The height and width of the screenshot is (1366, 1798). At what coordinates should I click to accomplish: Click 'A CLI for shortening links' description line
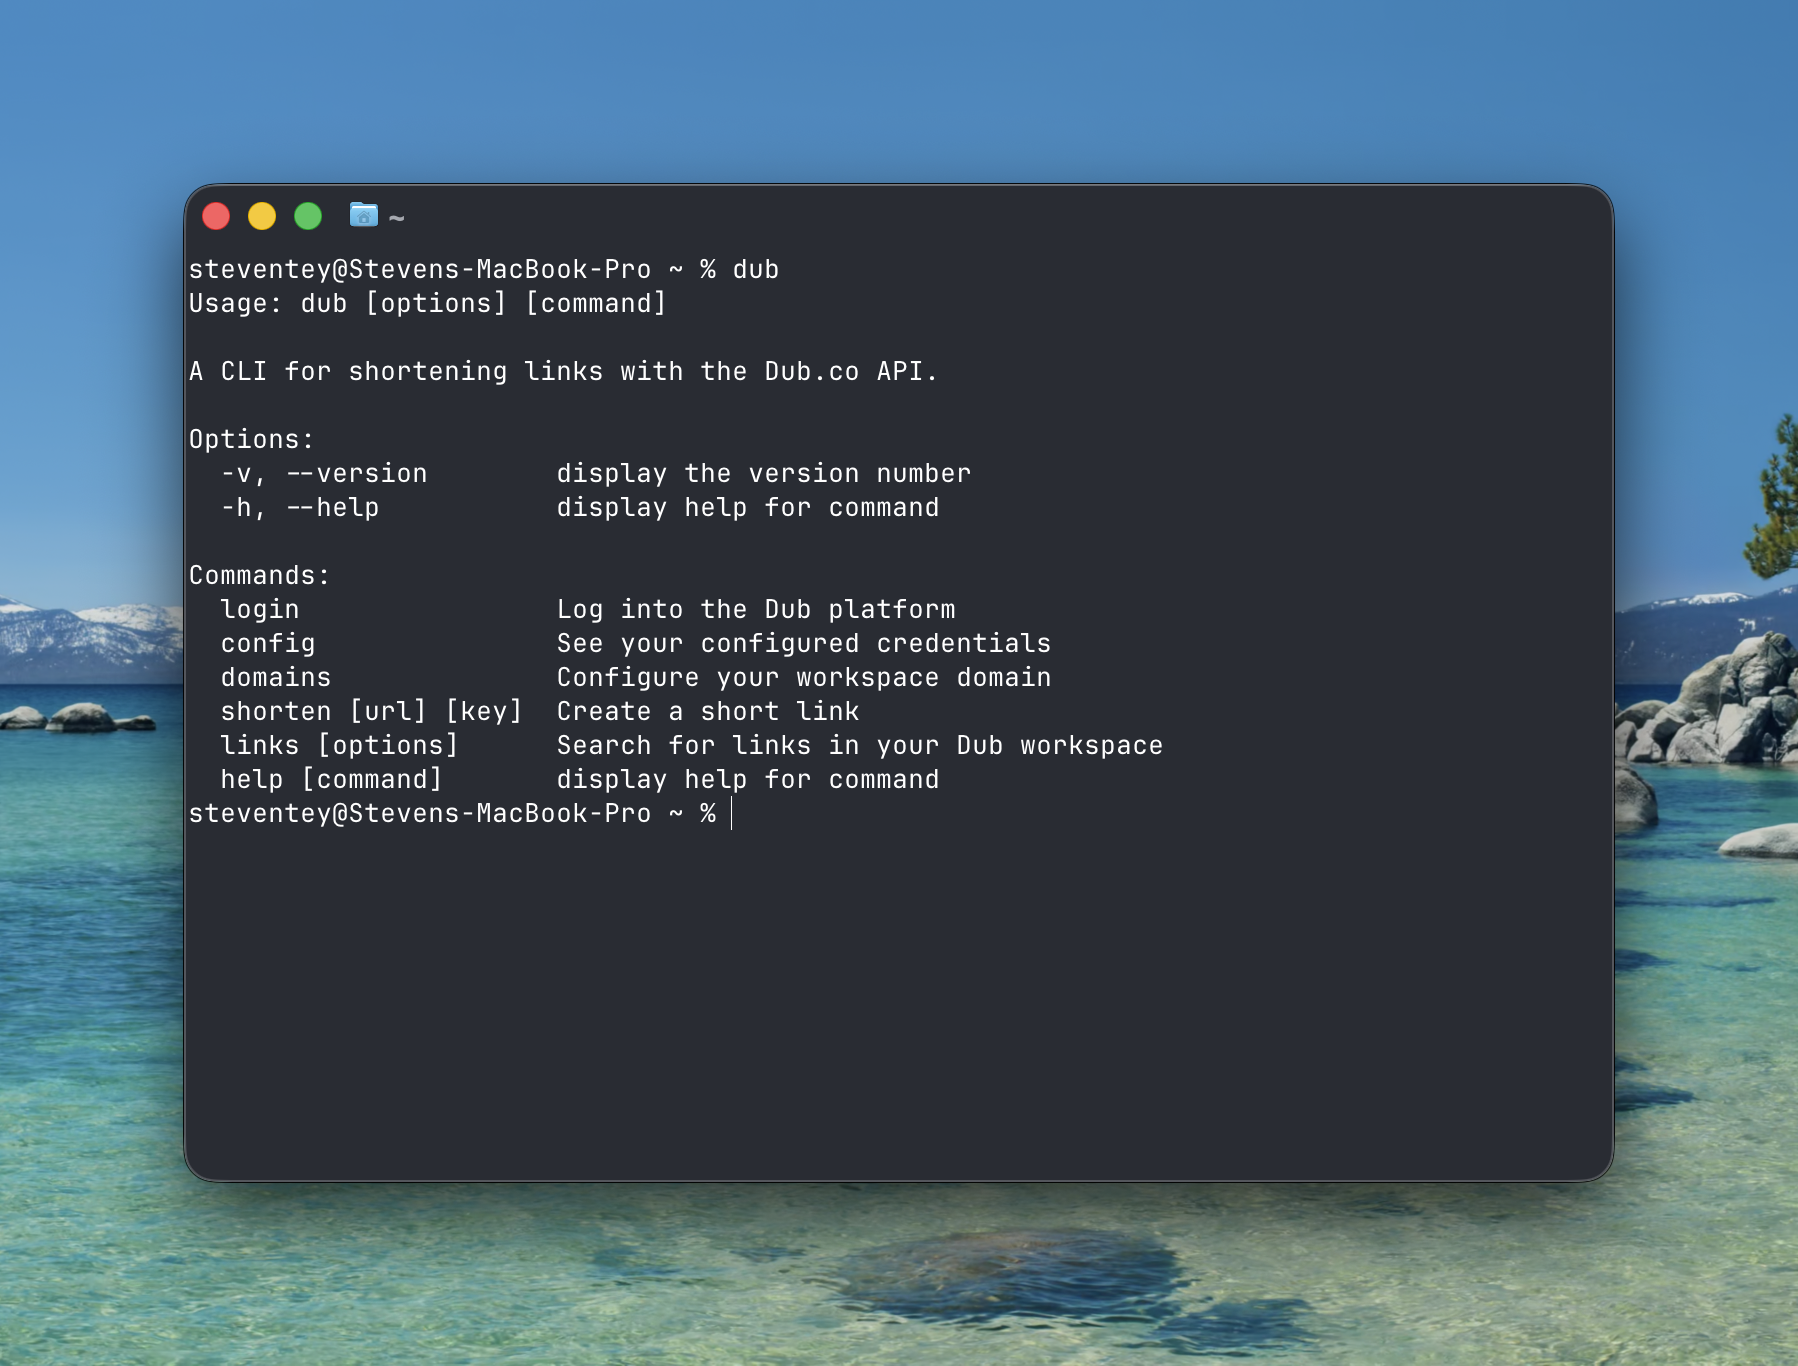564,372
